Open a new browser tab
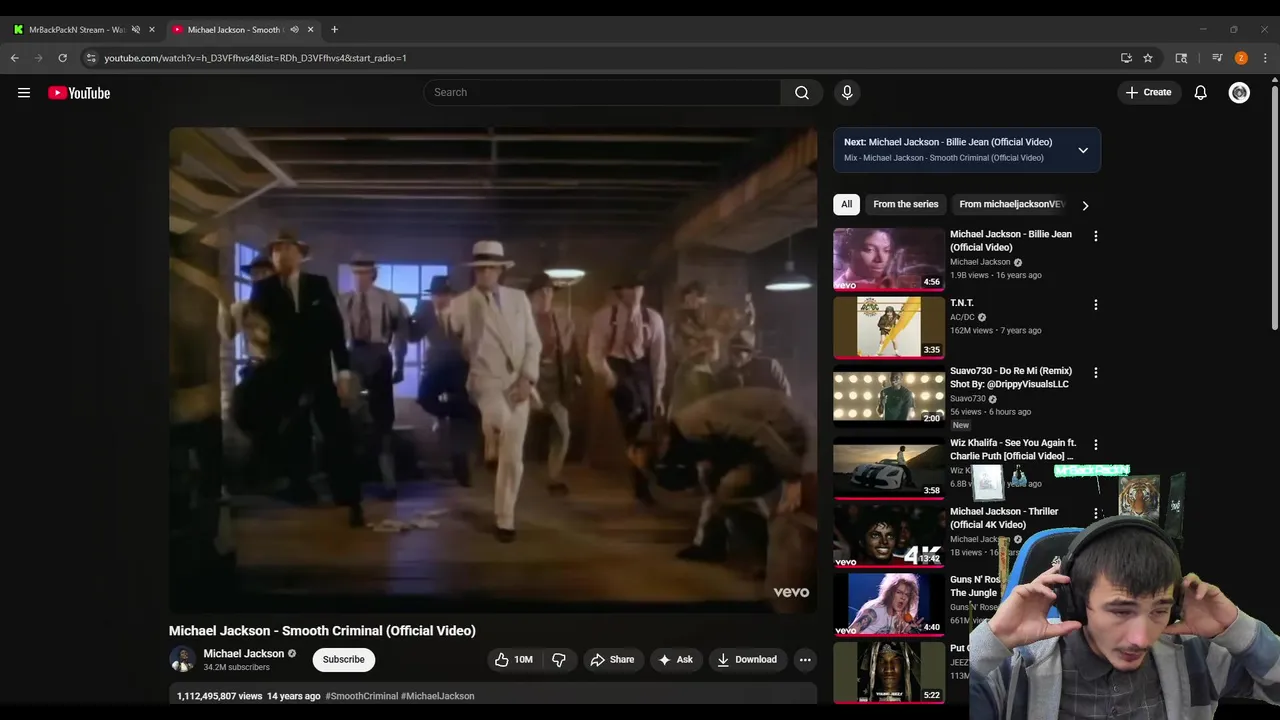 (x=334, y=29)
